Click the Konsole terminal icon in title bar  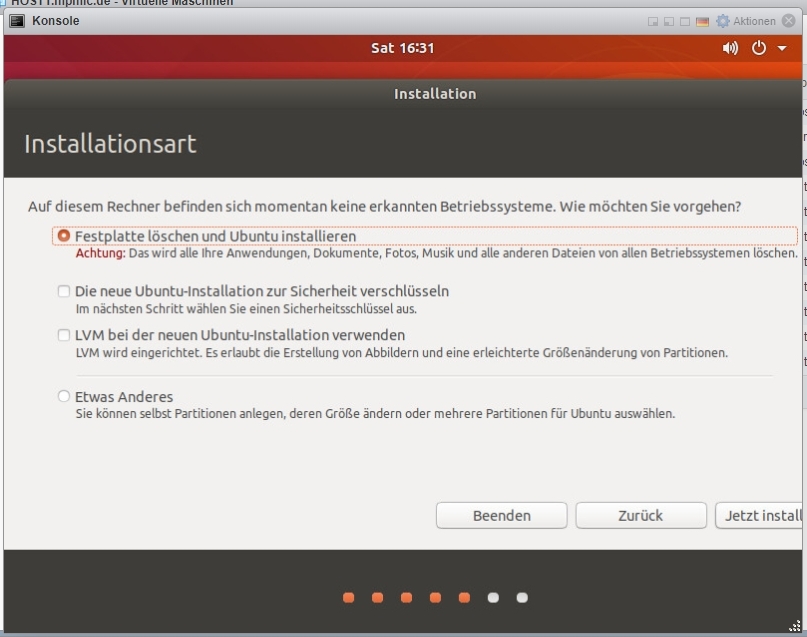[17, 21]
